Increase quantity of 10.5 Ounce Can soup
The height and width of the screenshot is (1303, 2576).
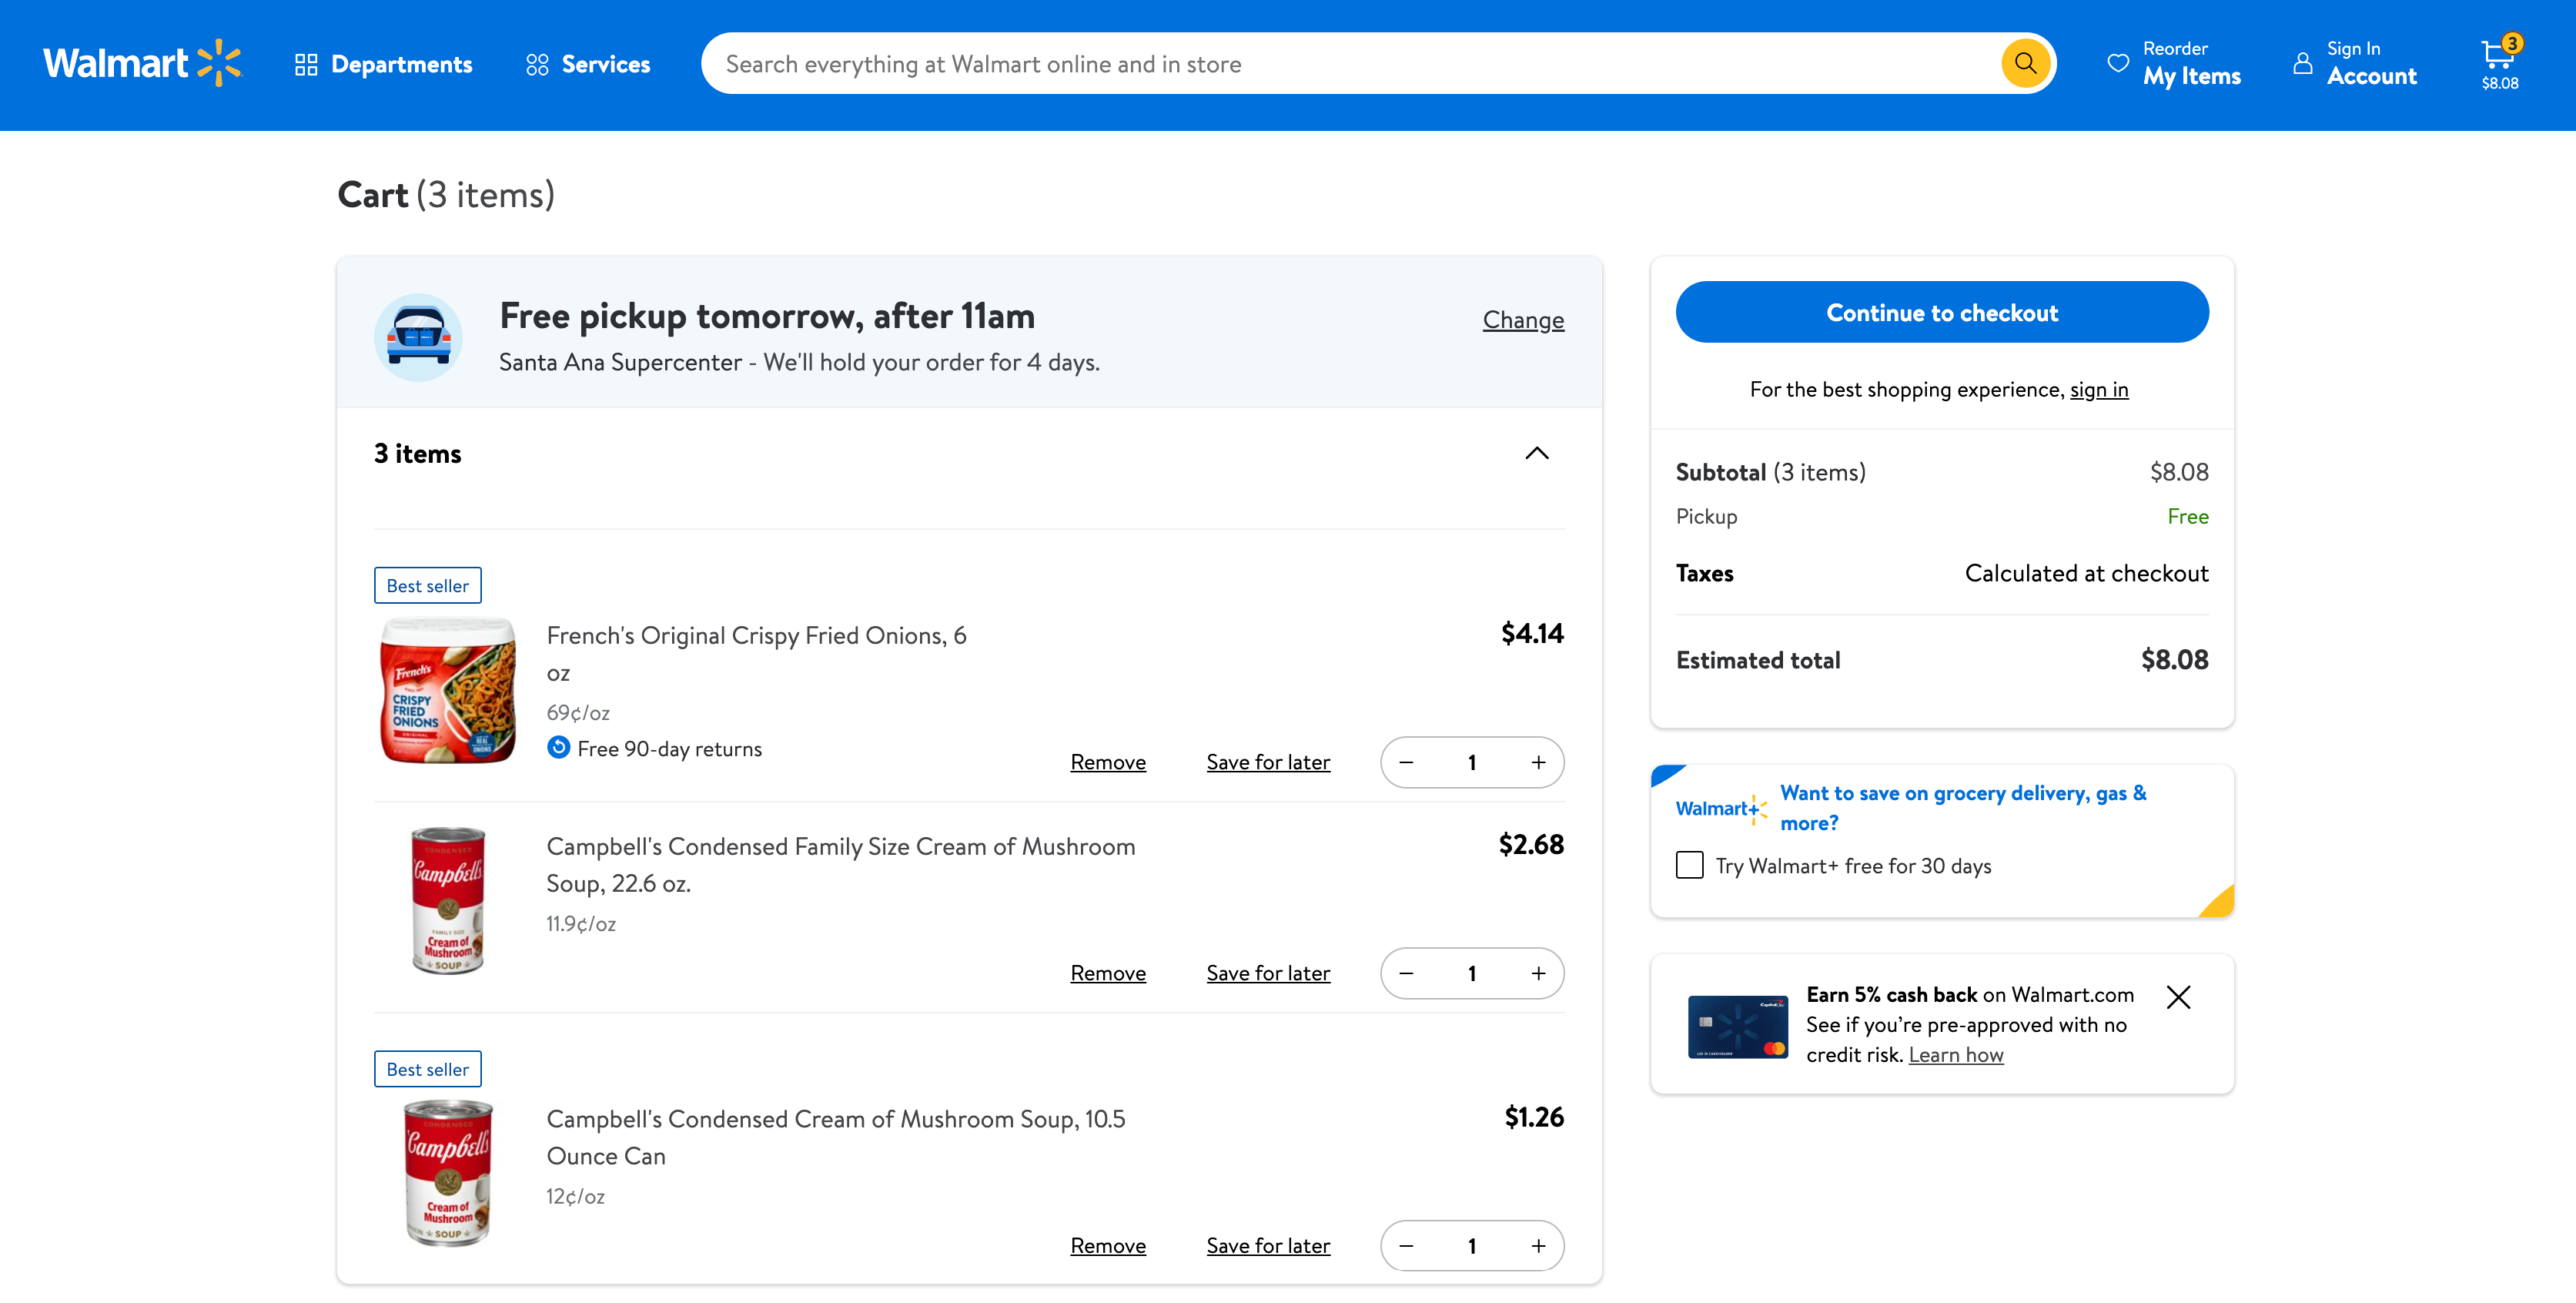[x=1538, y=1246]
